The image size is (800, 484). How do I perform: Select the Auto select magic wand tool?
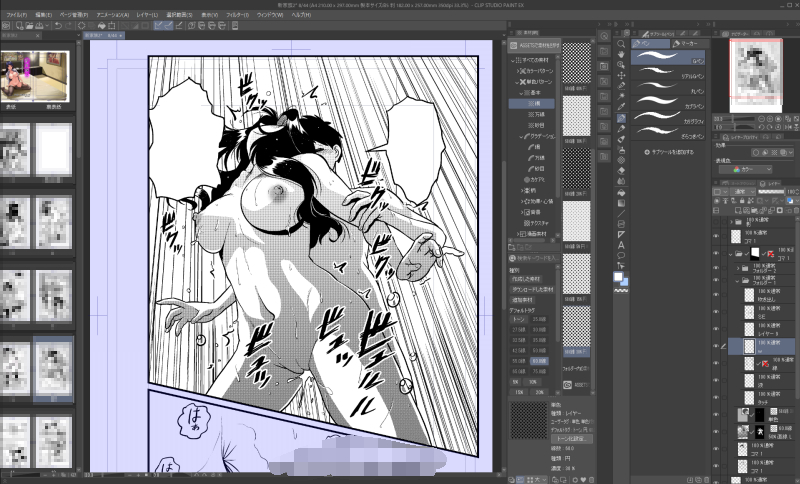point(621,96)
